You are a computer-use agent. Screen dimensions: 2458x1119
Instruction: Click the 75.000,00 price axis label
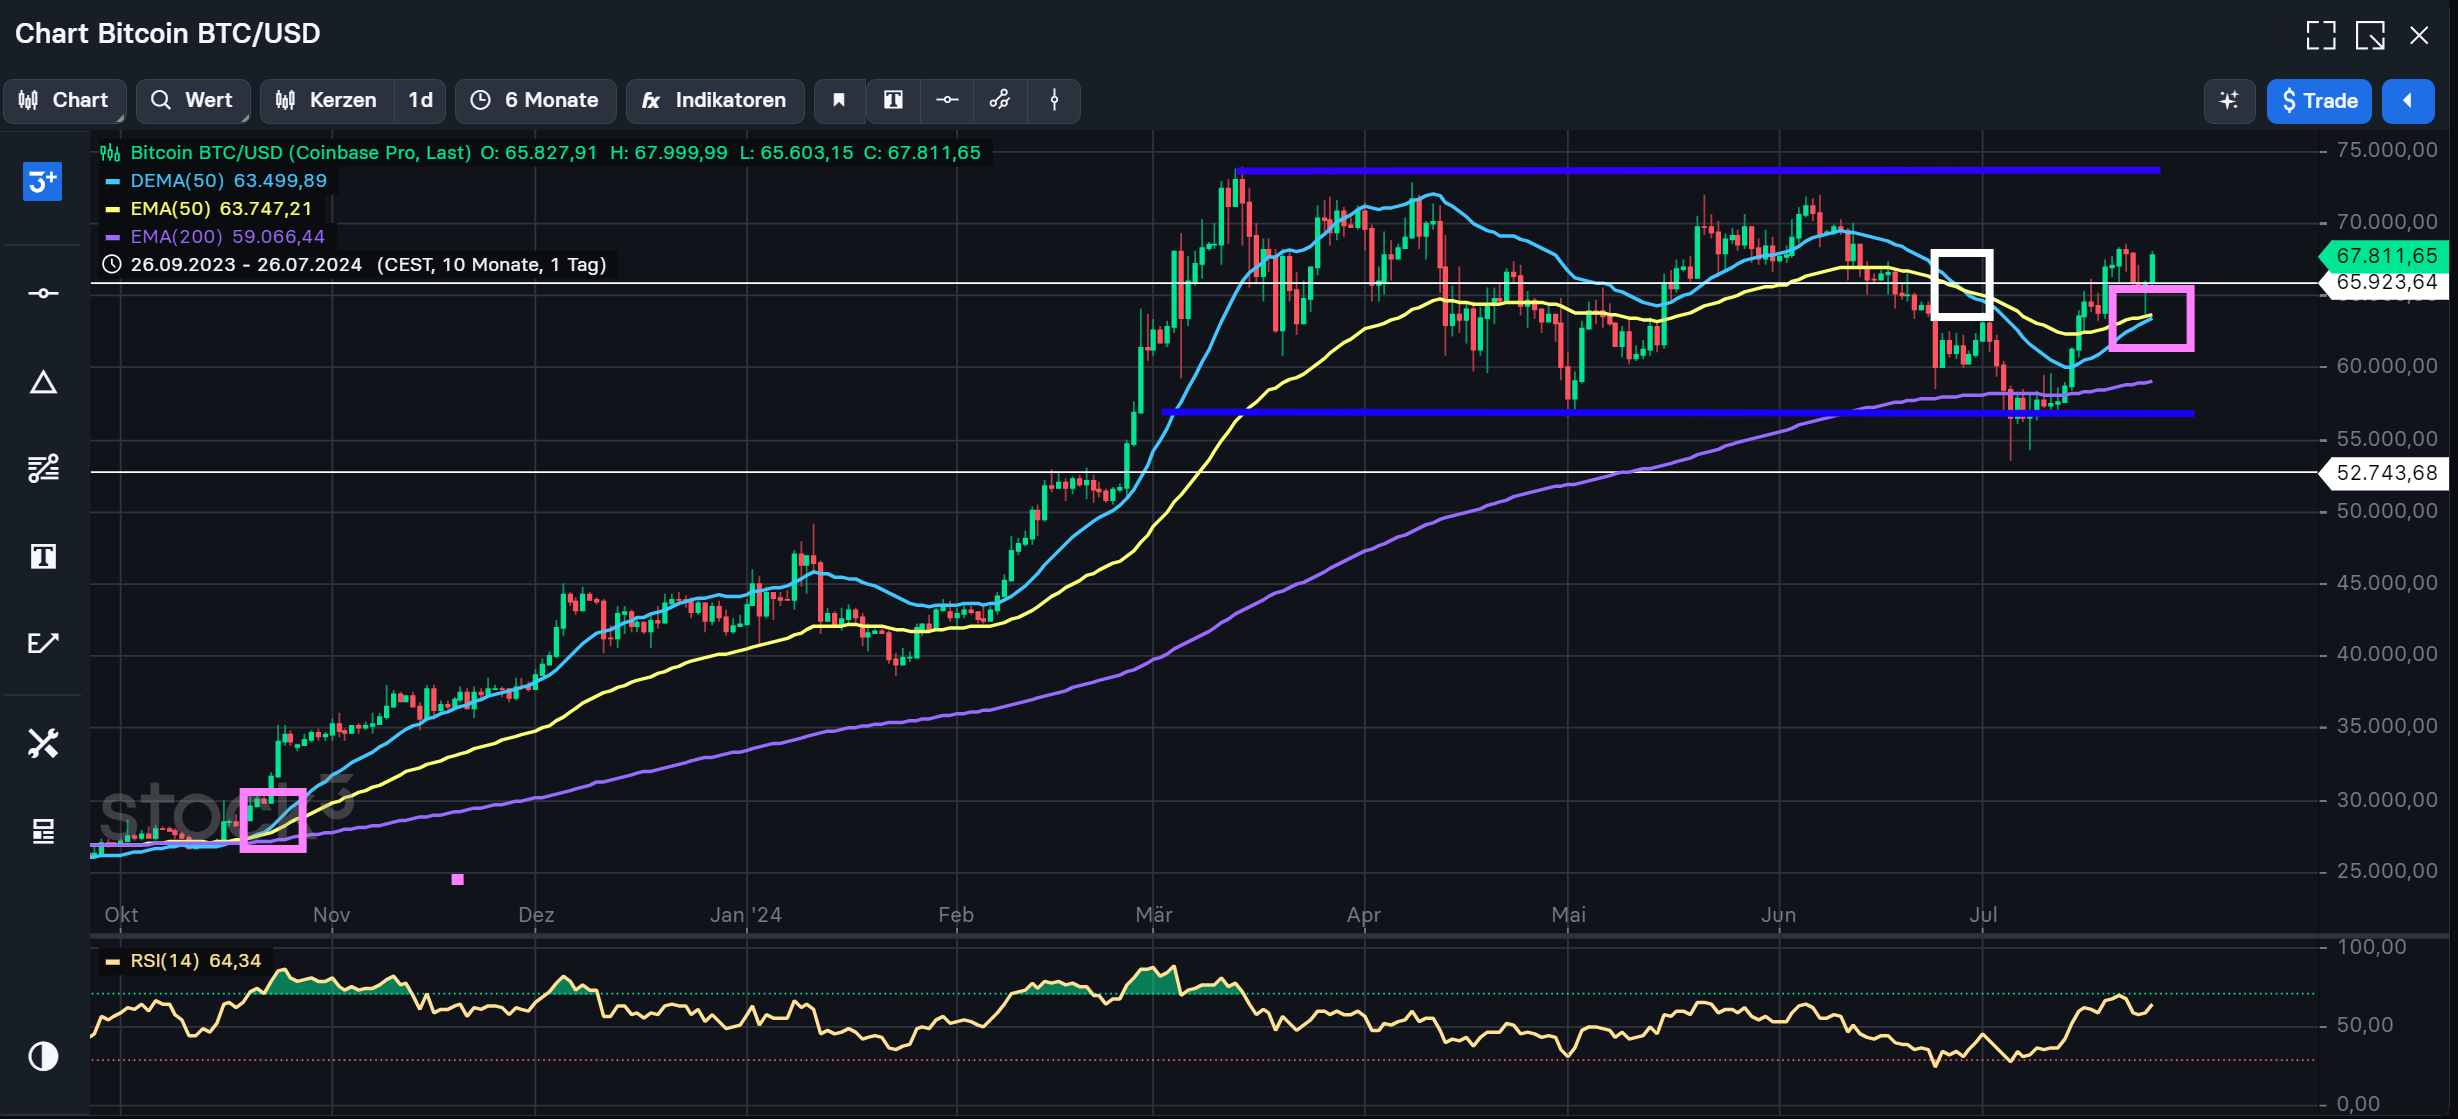click(2387, 151)
